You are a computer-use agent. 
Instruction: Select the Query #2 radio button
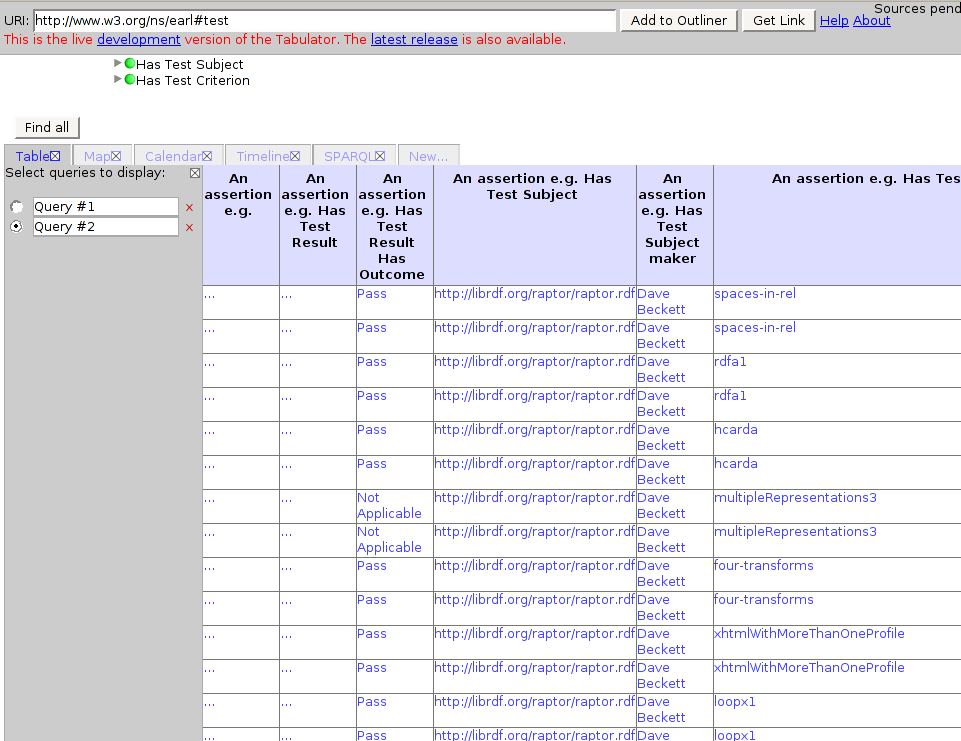(x=17, y=226)
